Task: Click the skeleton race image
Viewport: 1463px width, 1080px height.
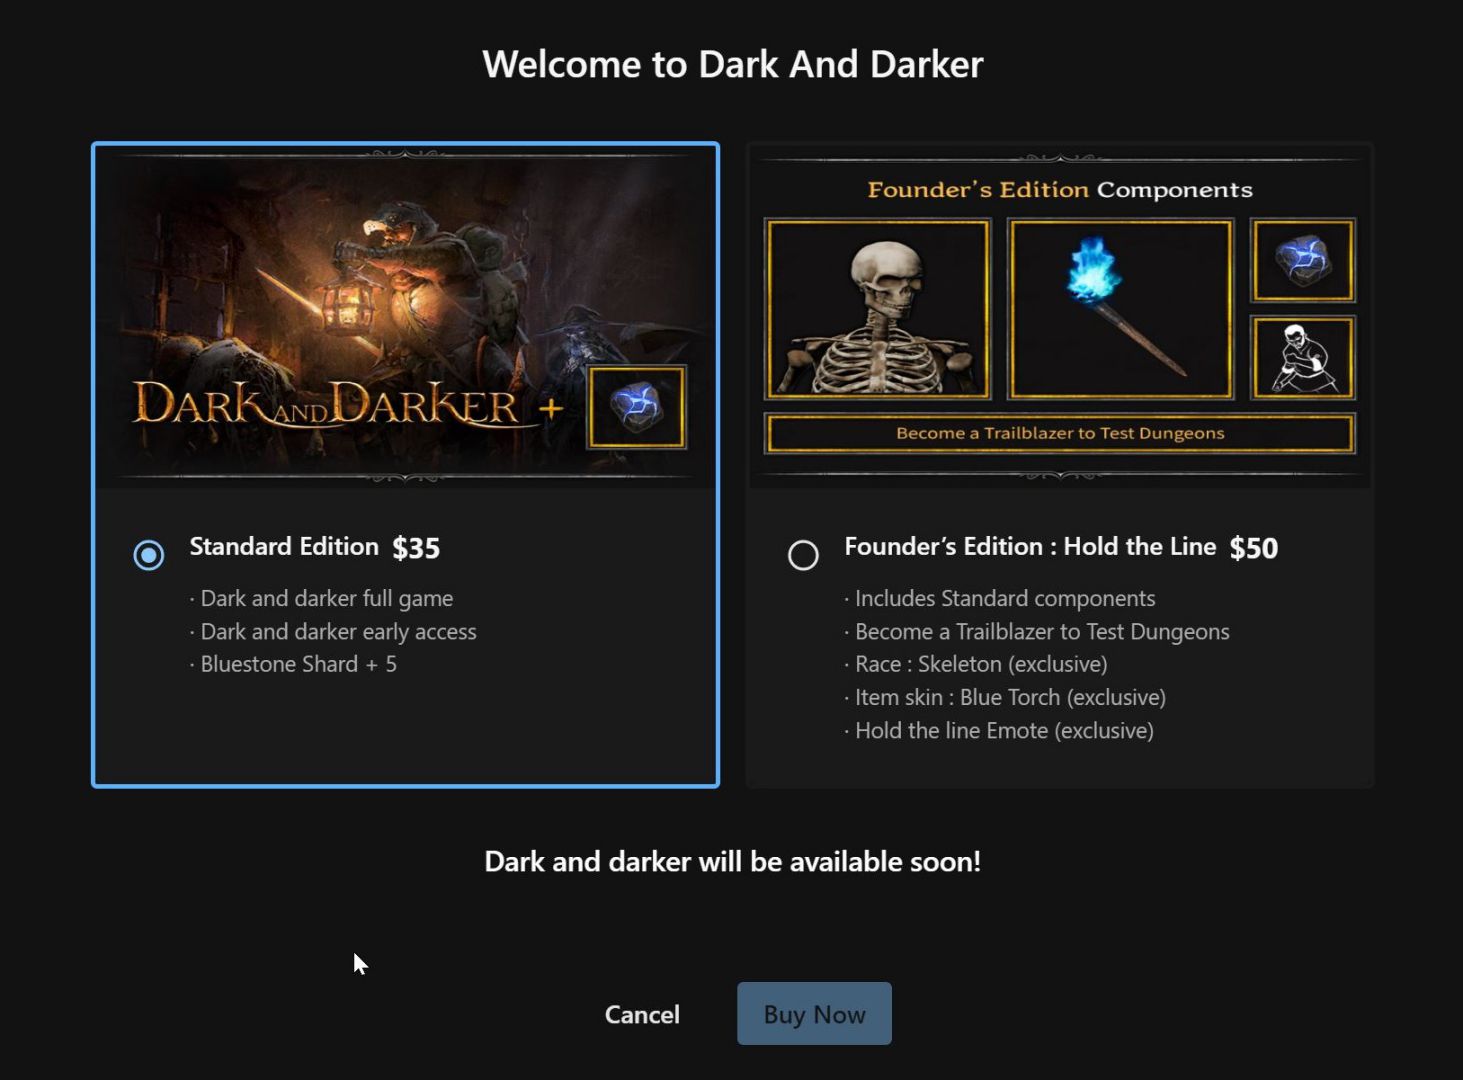Action: click(877, 309)
